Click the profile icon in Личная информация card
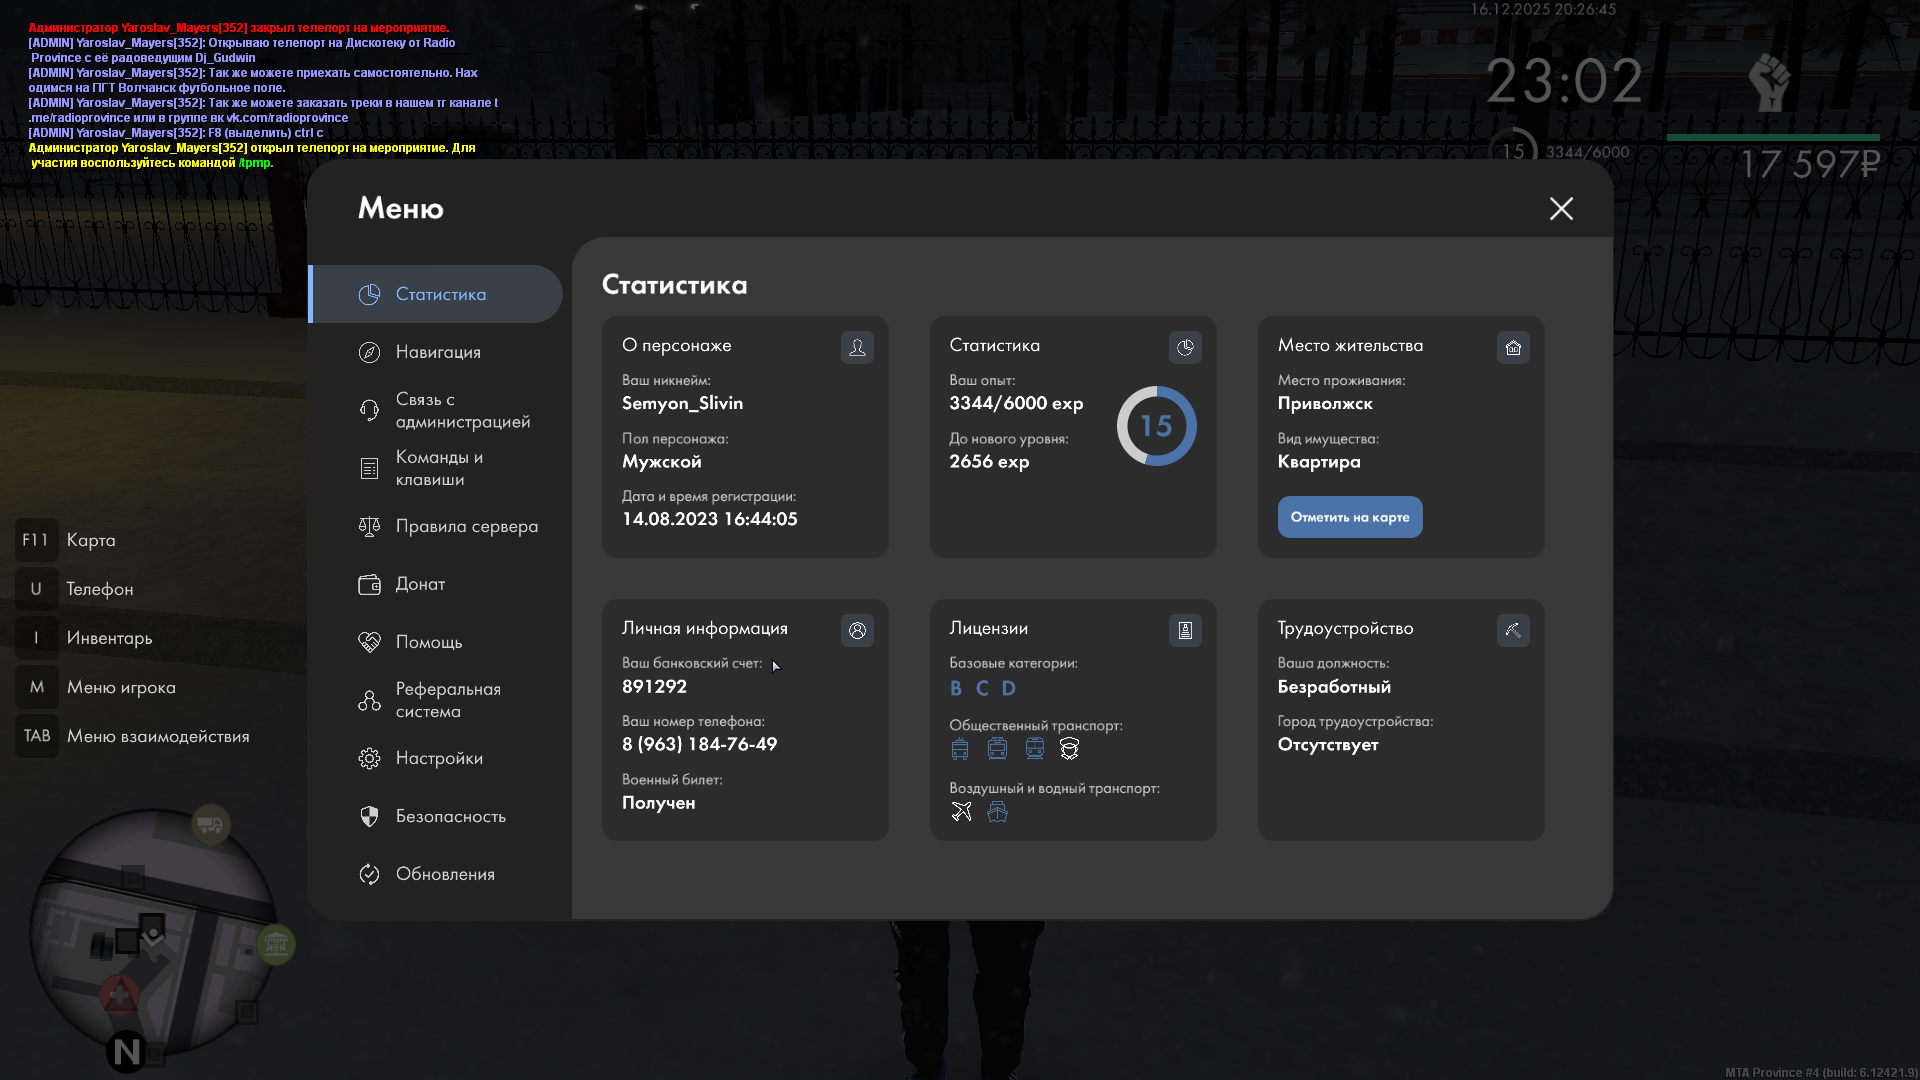 [857, 630]
